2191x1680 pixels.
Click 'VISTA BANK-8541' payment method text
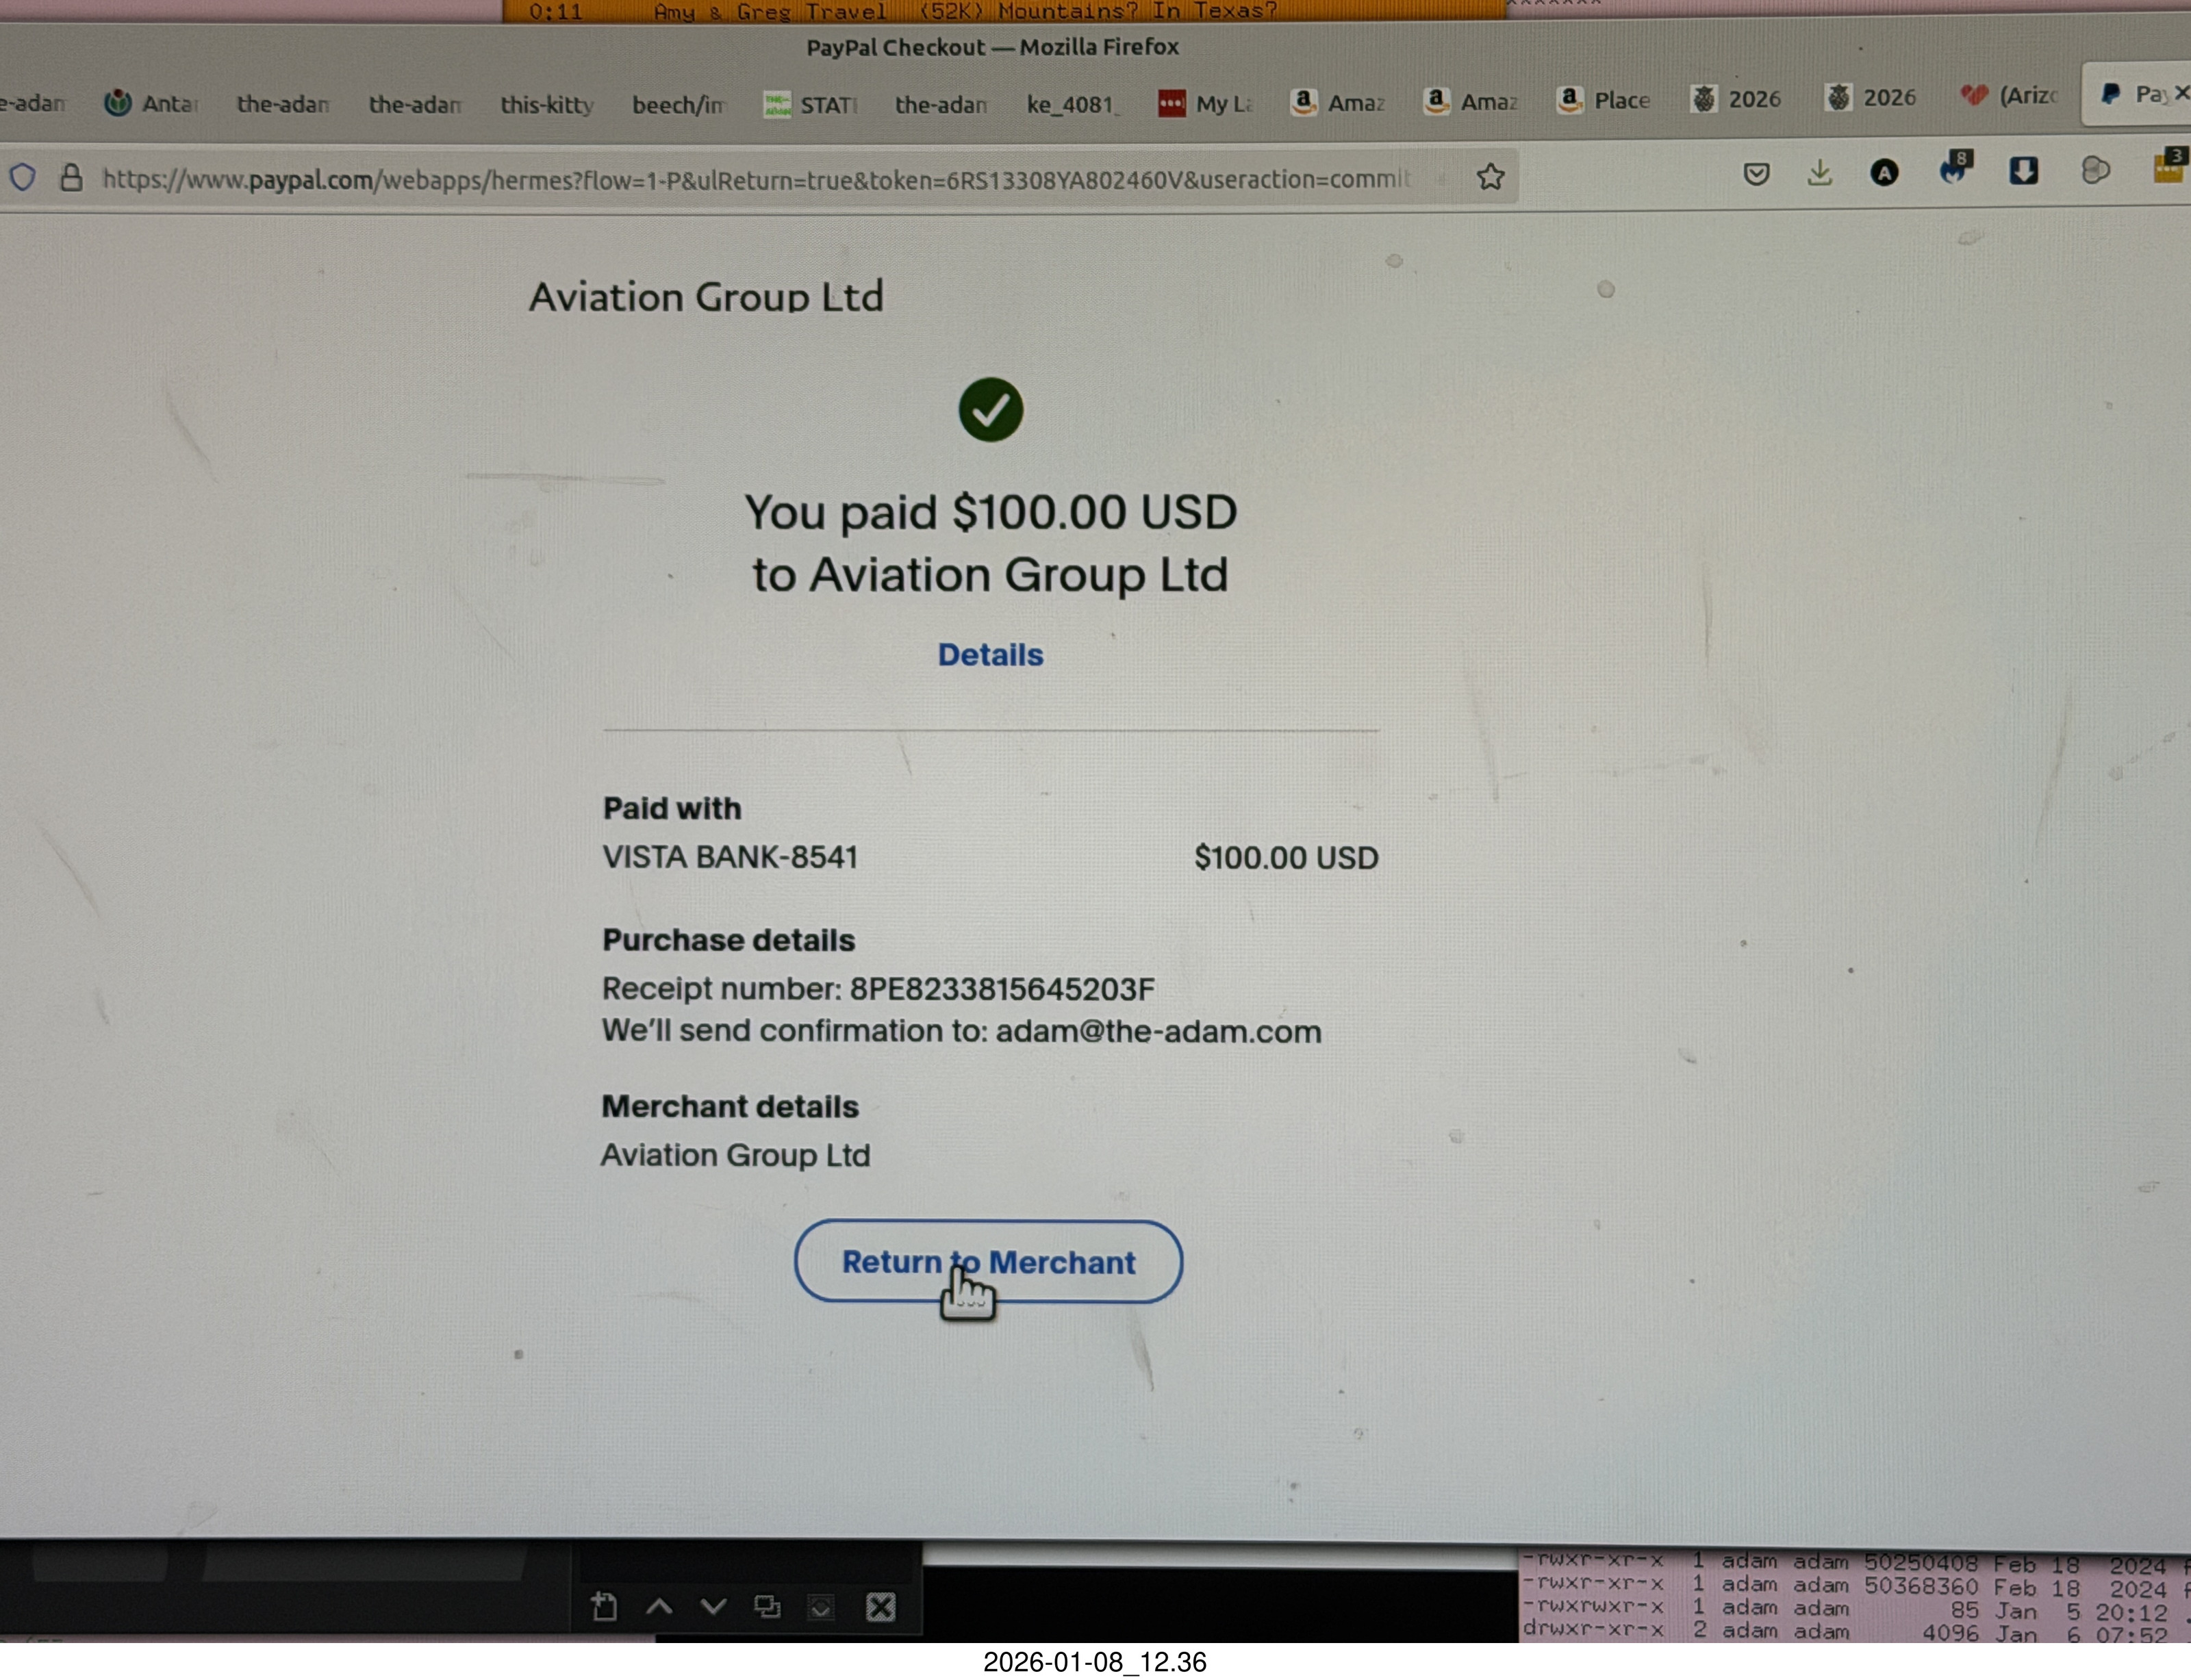coord(730,857)
